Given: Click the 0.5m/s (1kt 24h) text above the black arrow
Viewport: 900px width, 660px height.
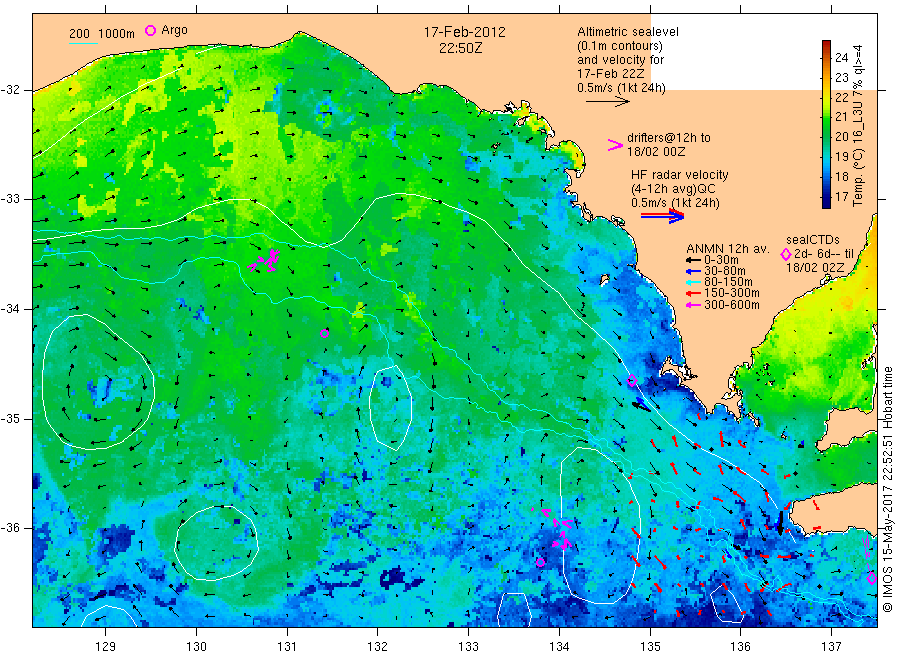Looking at the screenshot, I should pos(622,88).
